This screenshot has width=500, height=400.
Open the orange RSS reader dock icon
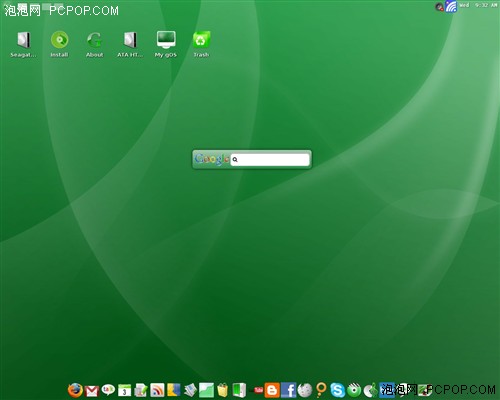click(157, 390)
